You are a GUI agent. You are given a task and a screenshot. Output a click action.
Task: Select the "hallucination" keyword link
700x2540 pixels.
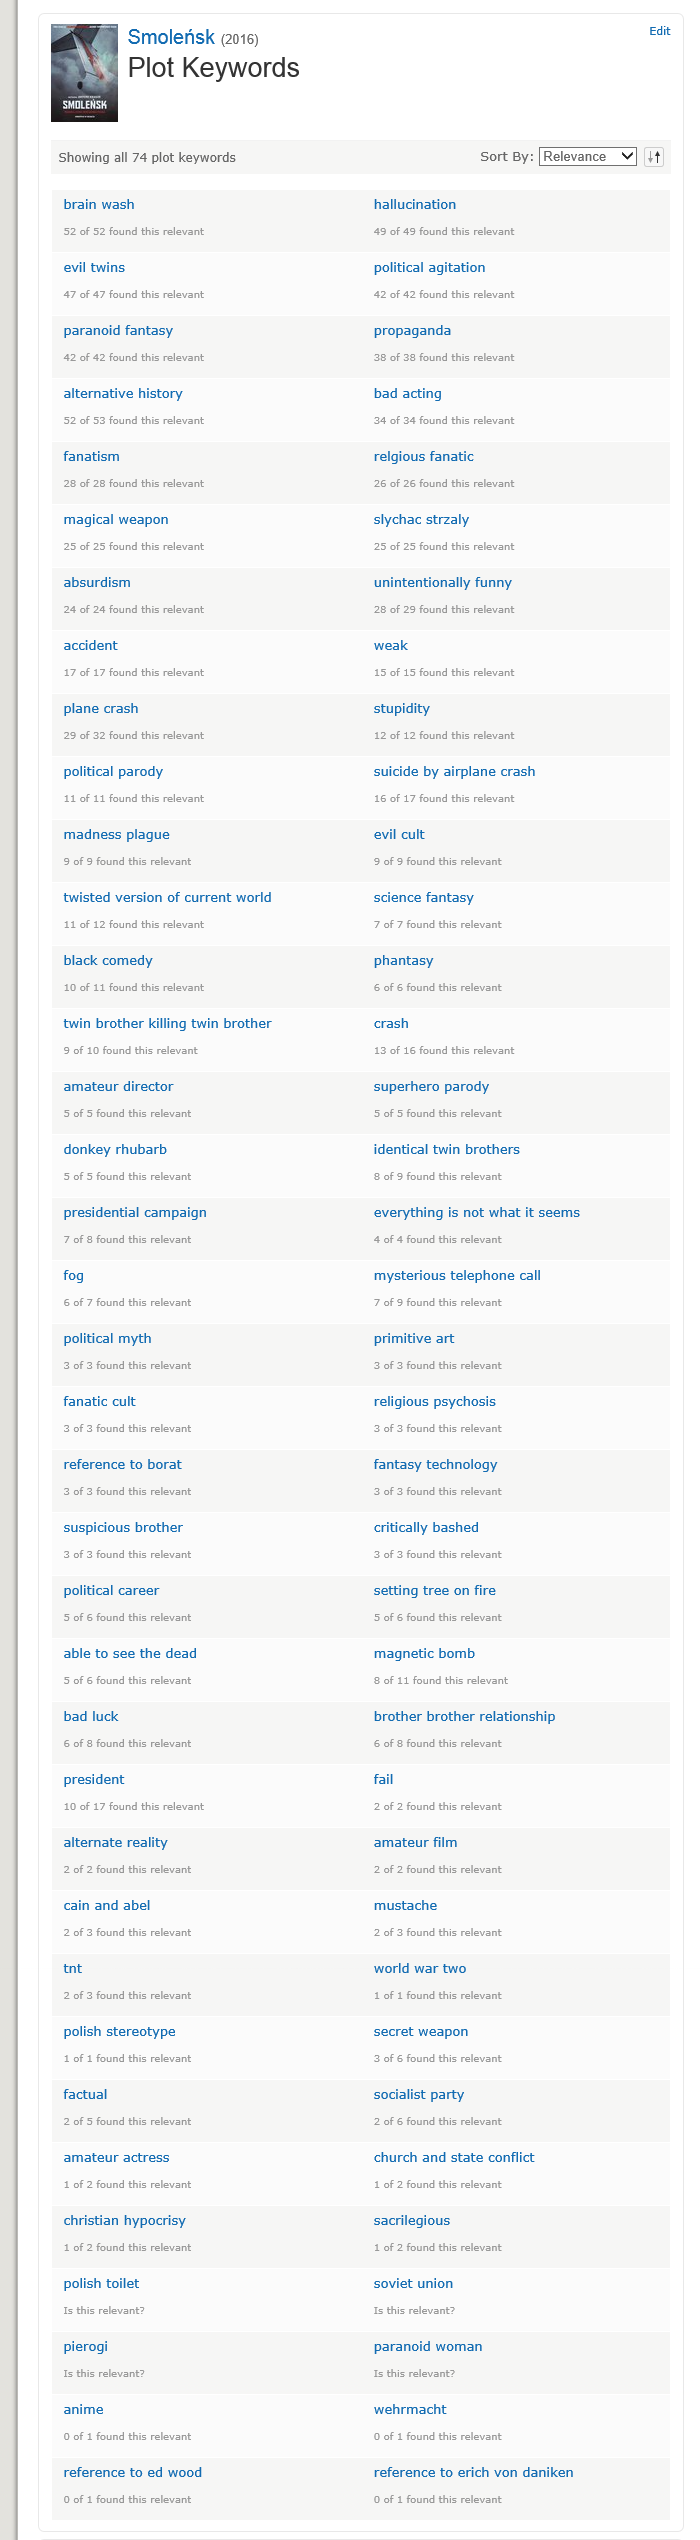coord(414,205)
